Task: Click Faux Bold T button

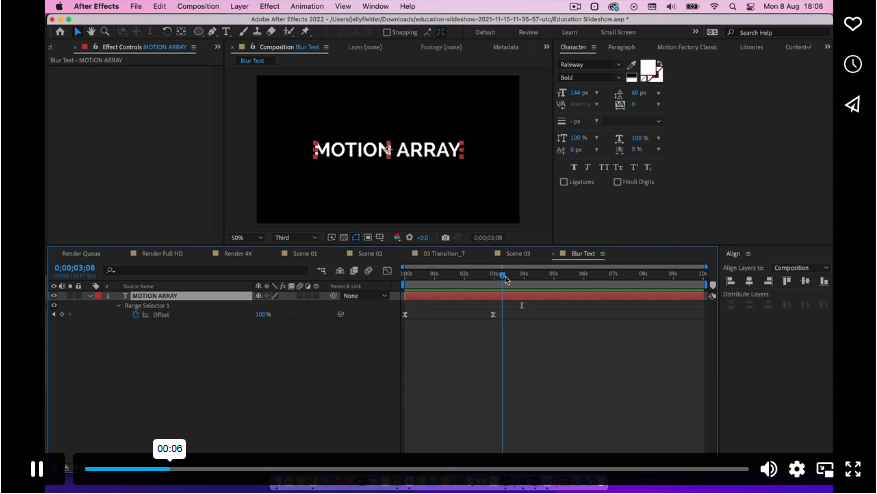Action: 574,167
